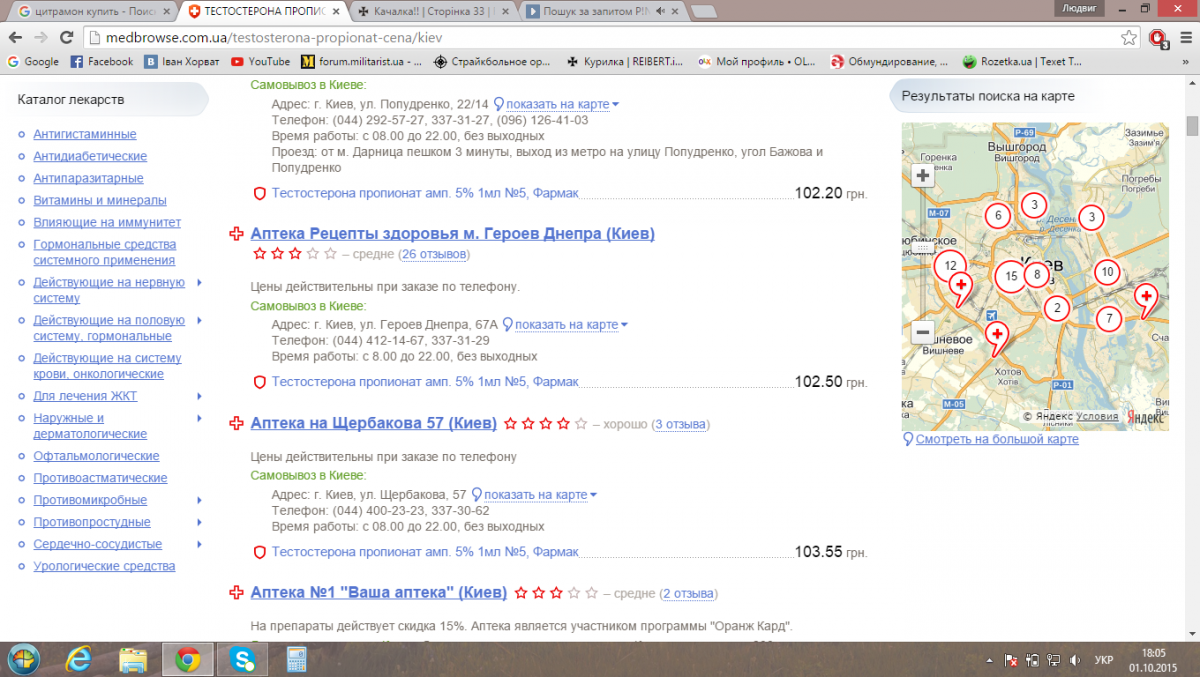Open map cluster marker with number 8
Image resolution: width=1200 pixels, height=677 pixels.
point(1038,274)
